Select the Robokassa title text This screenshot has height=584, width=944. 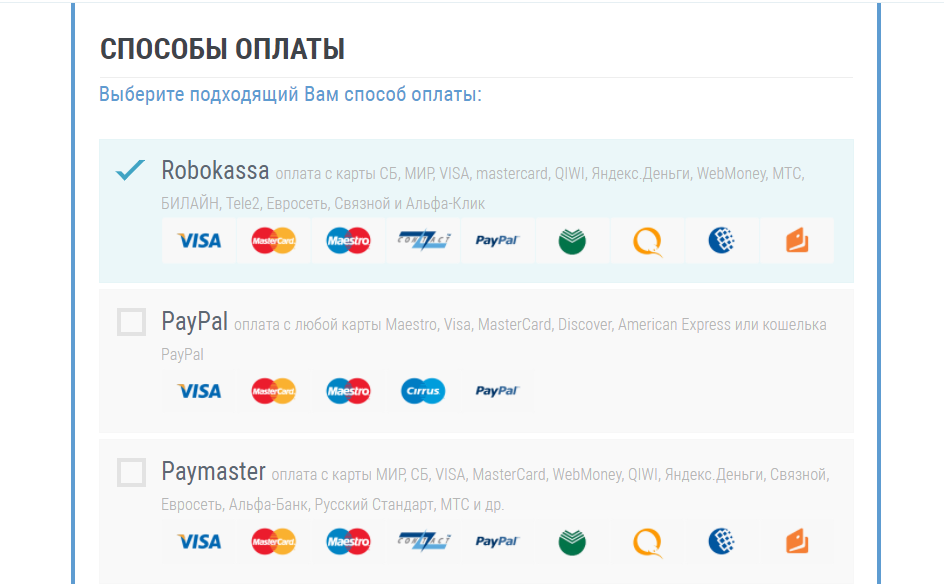[215, 170]
